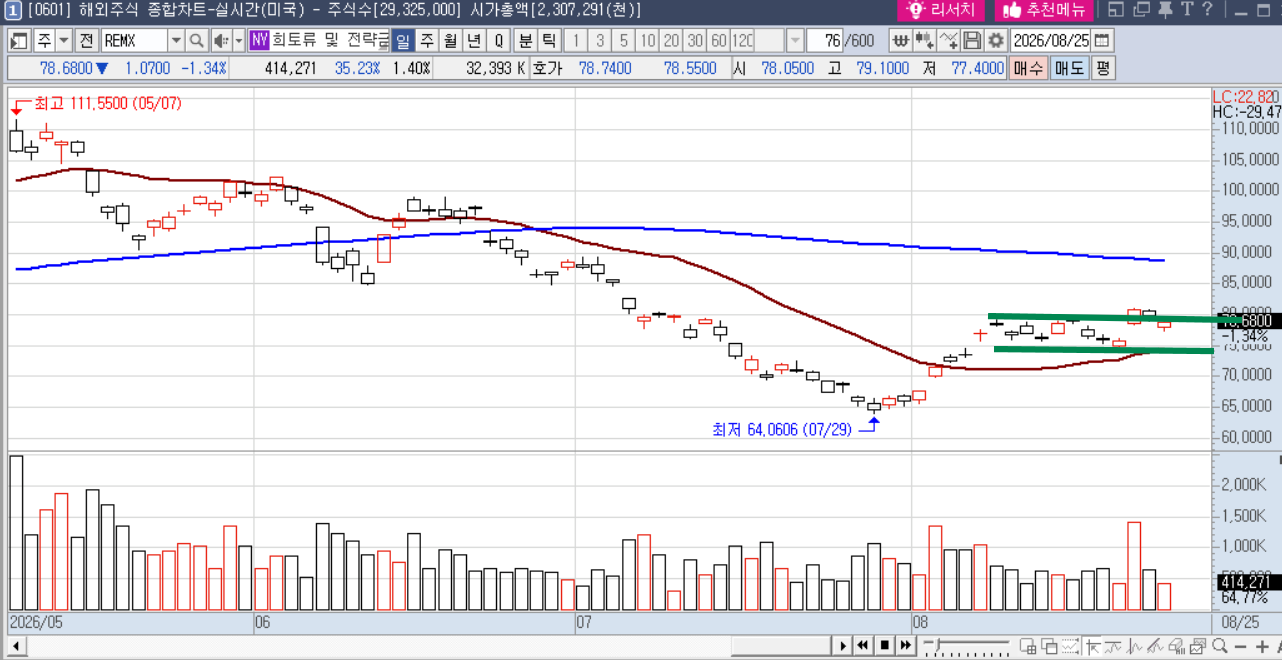Click the add line comparison chart icon
1282x660 pixels.
[x=948, y=41]
